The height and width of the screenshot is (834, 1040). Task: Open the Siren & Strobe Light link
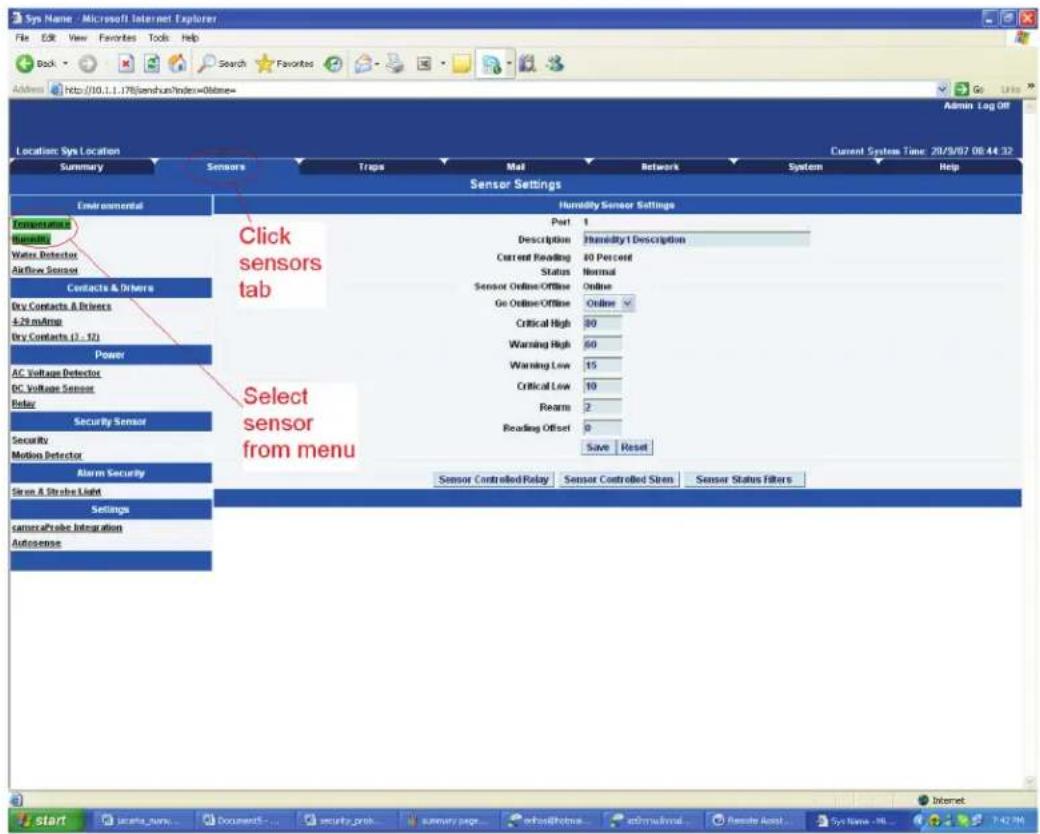(x=56, y=492)
